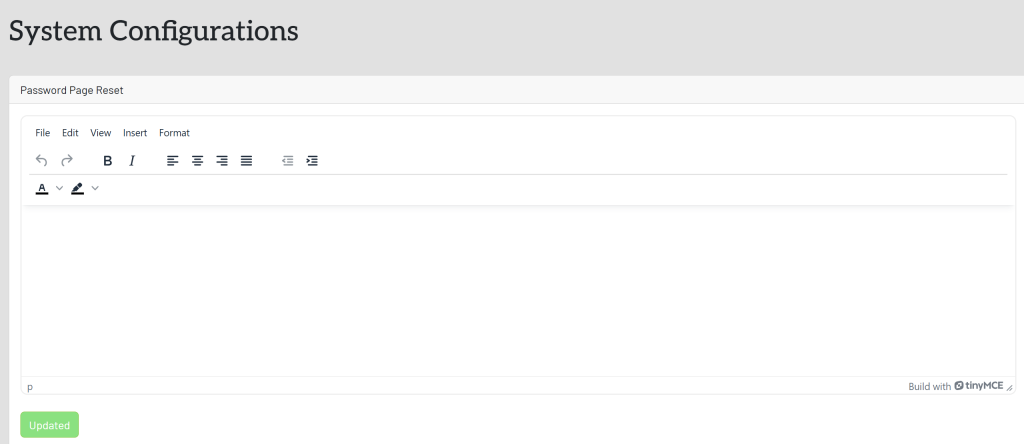Viewport: 1024px width, 444px height.
Task: Align text to the left
Action: pos(173,160)
